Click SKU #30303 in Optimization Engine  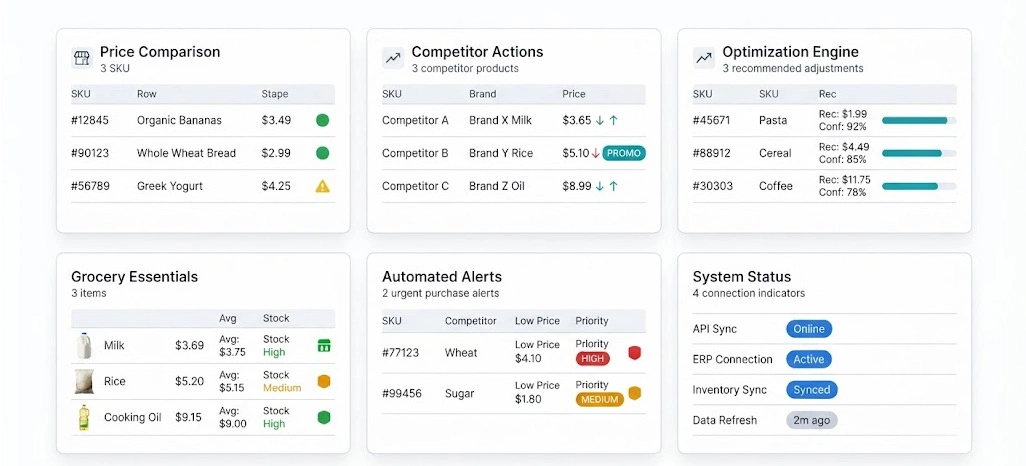(713, 186)
